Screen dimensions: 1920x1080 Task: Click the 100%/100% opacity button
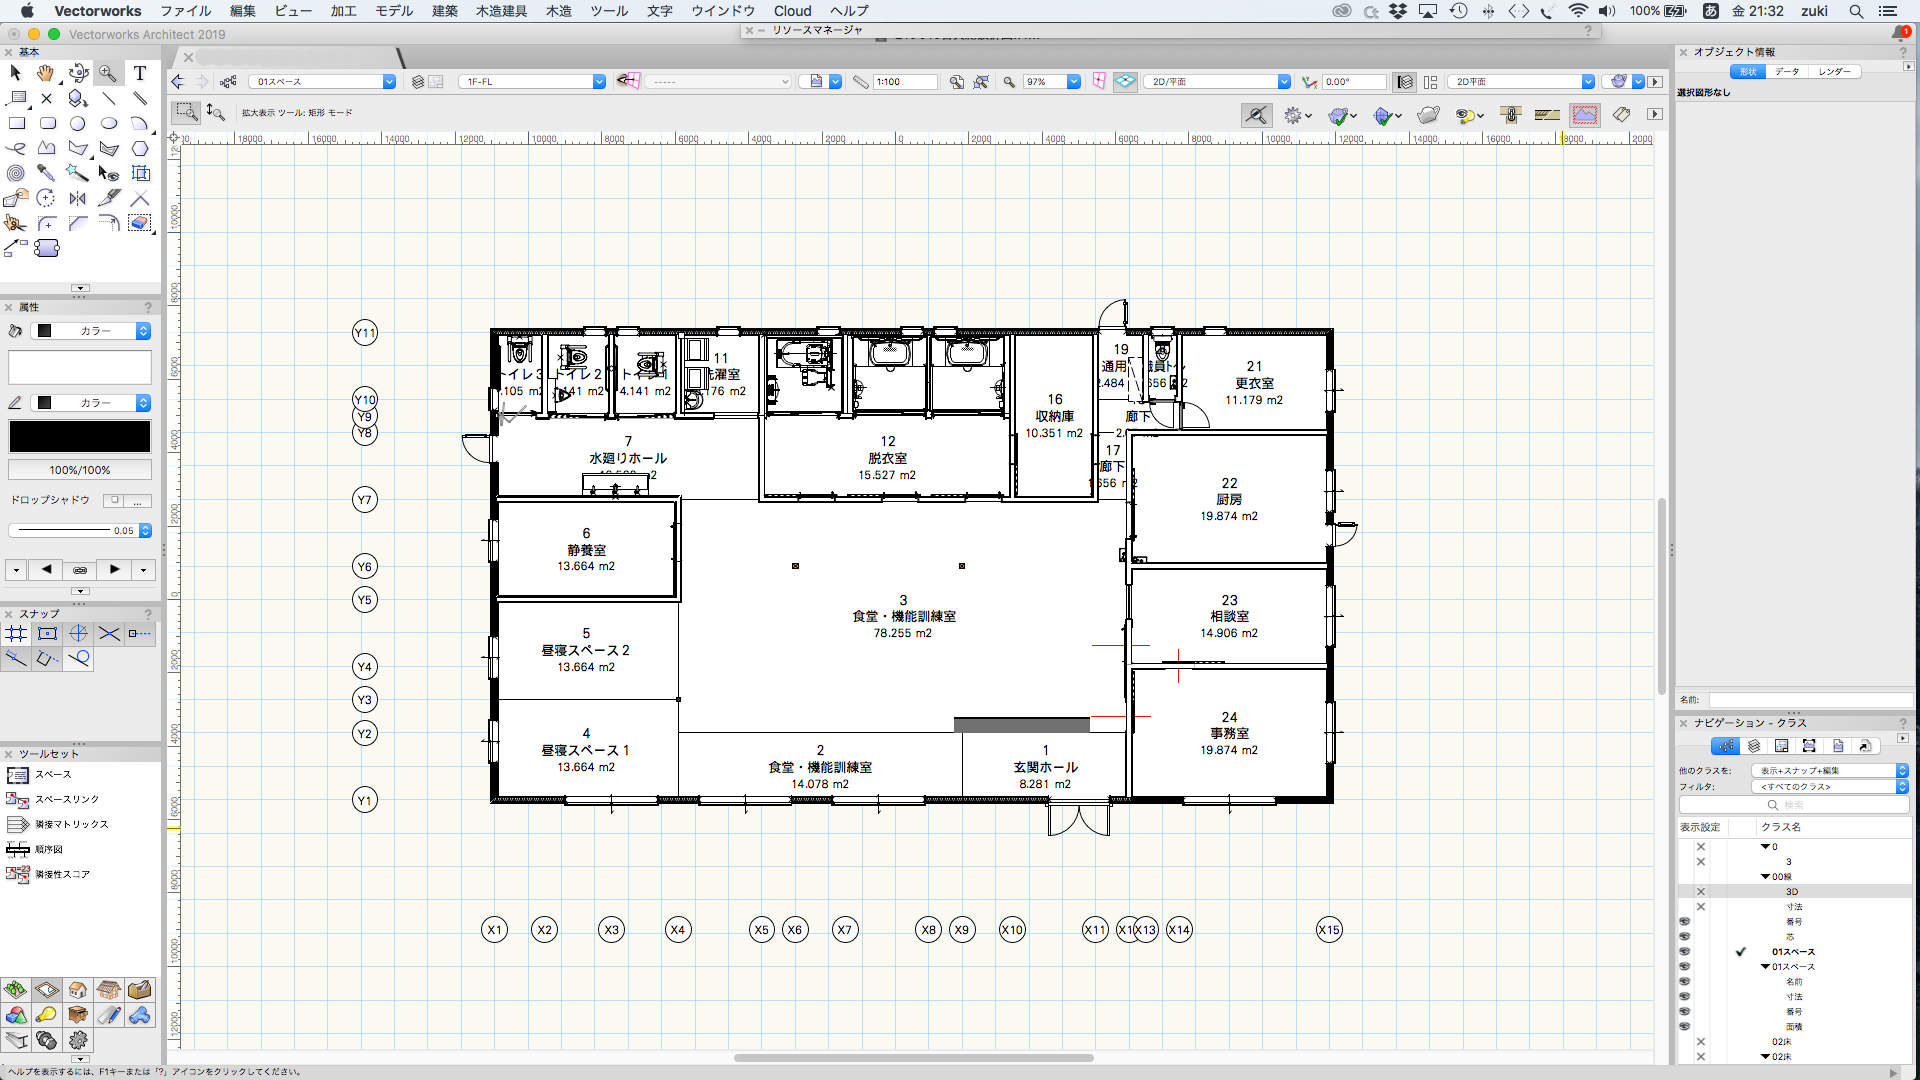pos(80,470)
